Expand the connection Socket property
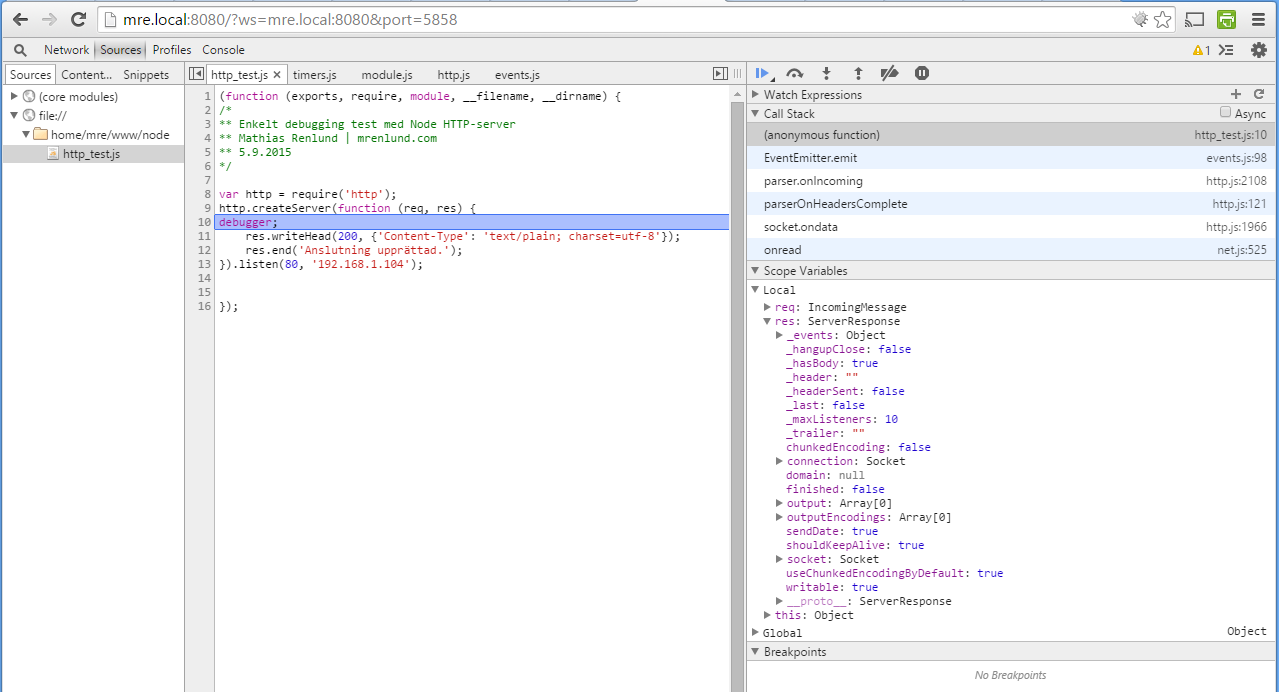The image size is (1279, 692). [x=779, y=461]
